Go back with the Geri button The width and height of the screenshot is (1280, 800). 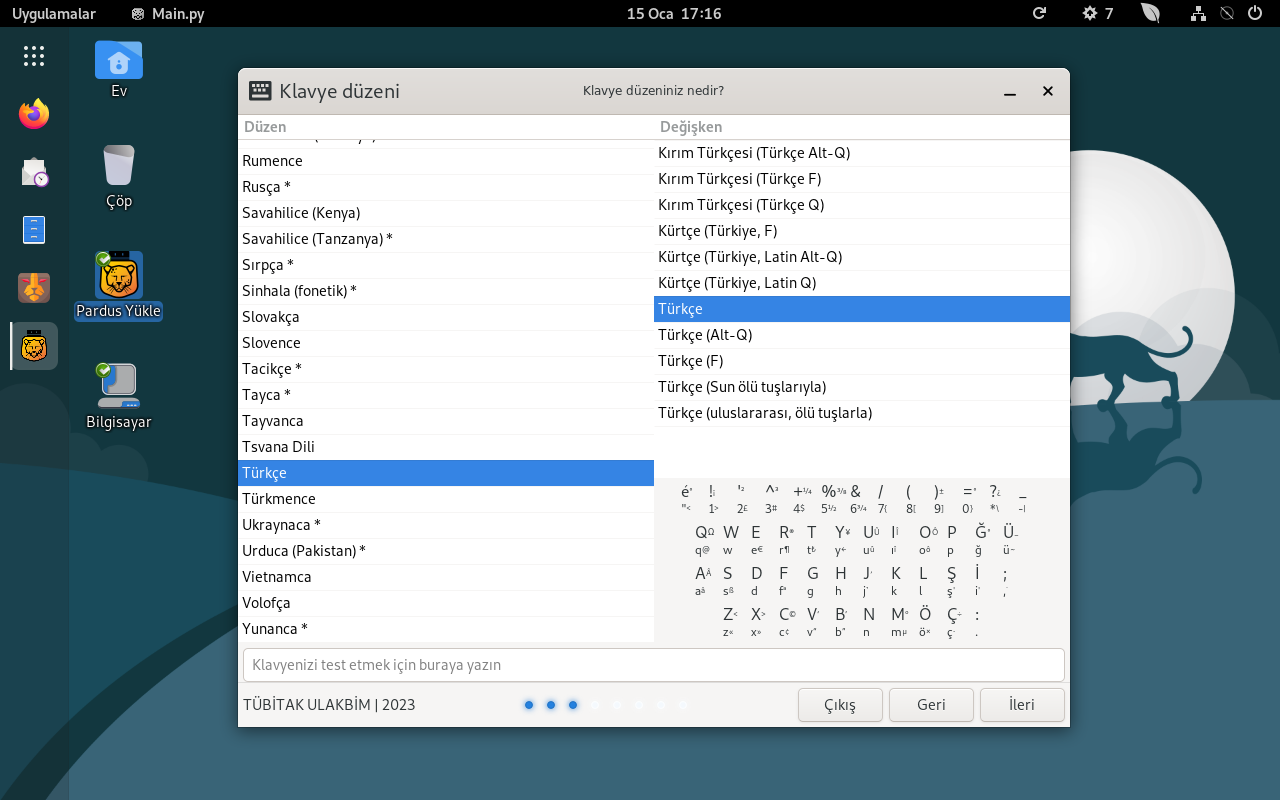(x=931, y=705)
